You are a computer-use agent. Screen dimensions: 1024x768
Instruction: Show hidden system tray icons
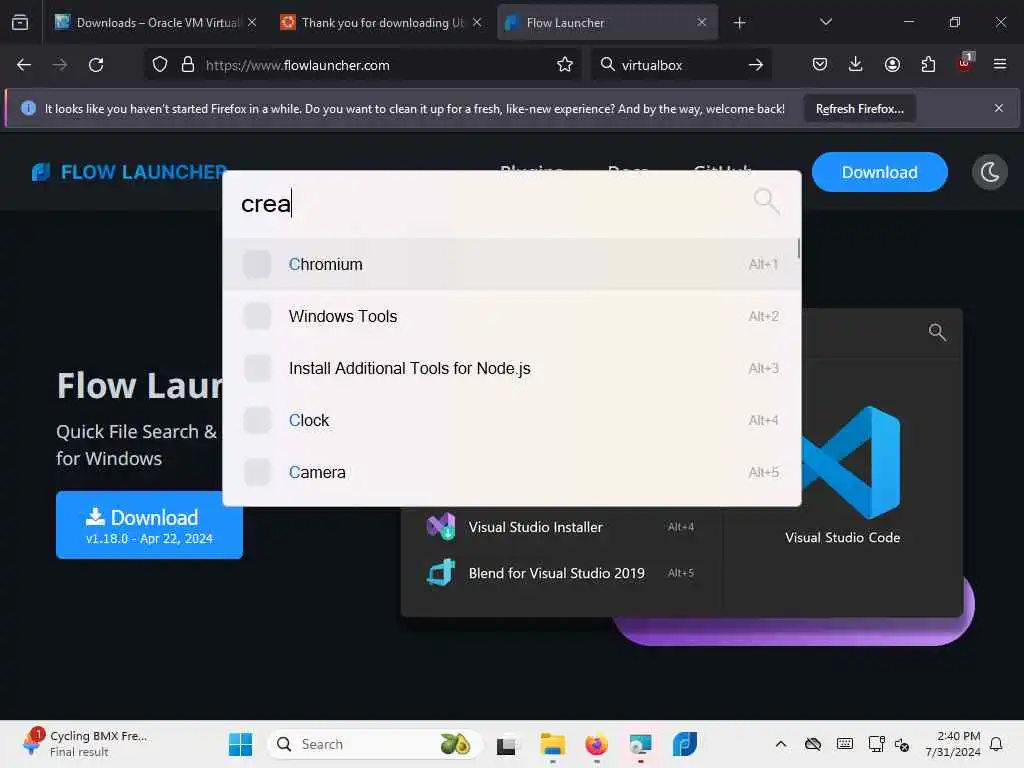pos(780,744)
